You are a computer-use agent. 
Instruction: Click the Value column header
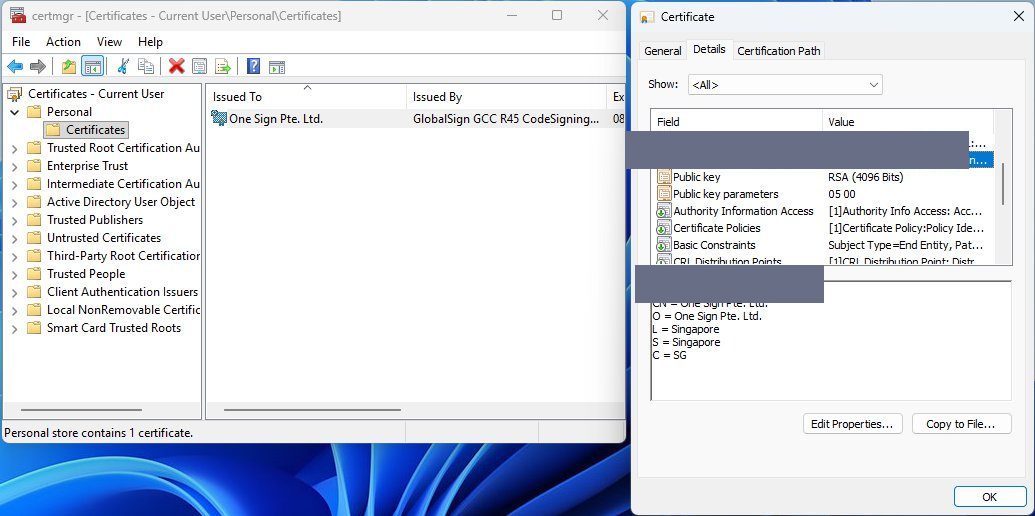pyautogui.click(x=908, y=122)
